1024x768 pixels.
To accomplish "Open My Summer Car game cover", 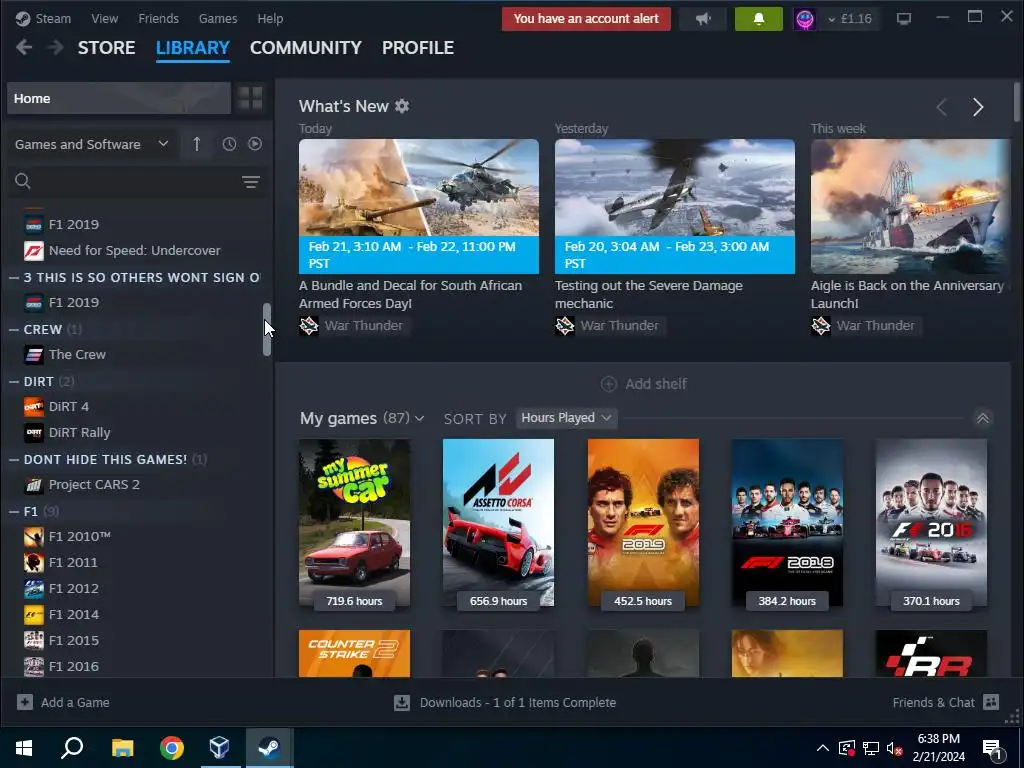I will point(355,522).
